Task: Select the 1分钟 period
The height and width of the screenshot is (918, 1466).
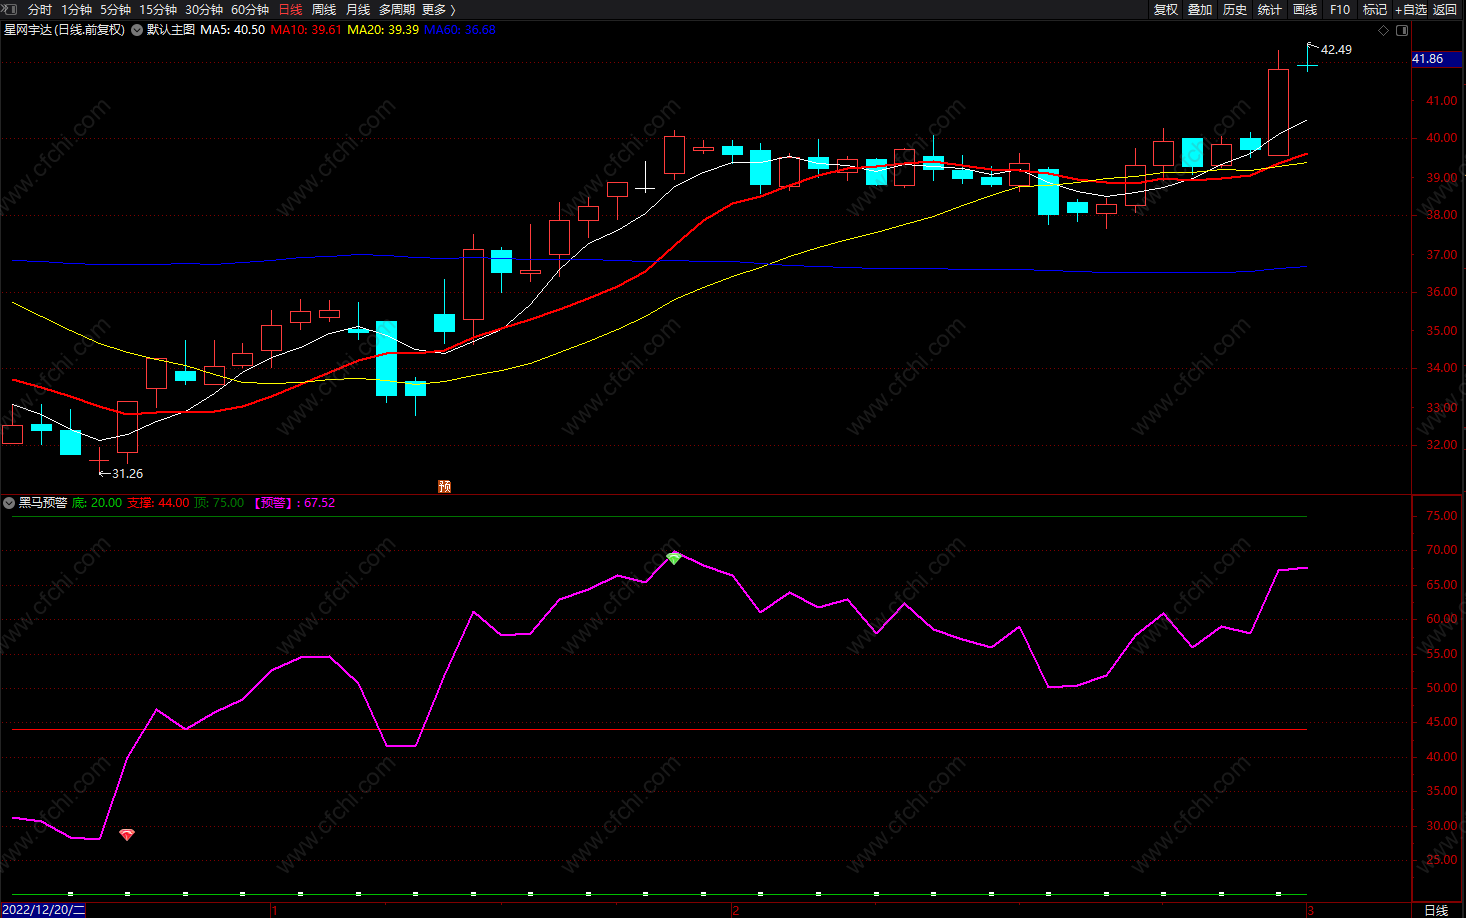Action: (x=76, y=9)
